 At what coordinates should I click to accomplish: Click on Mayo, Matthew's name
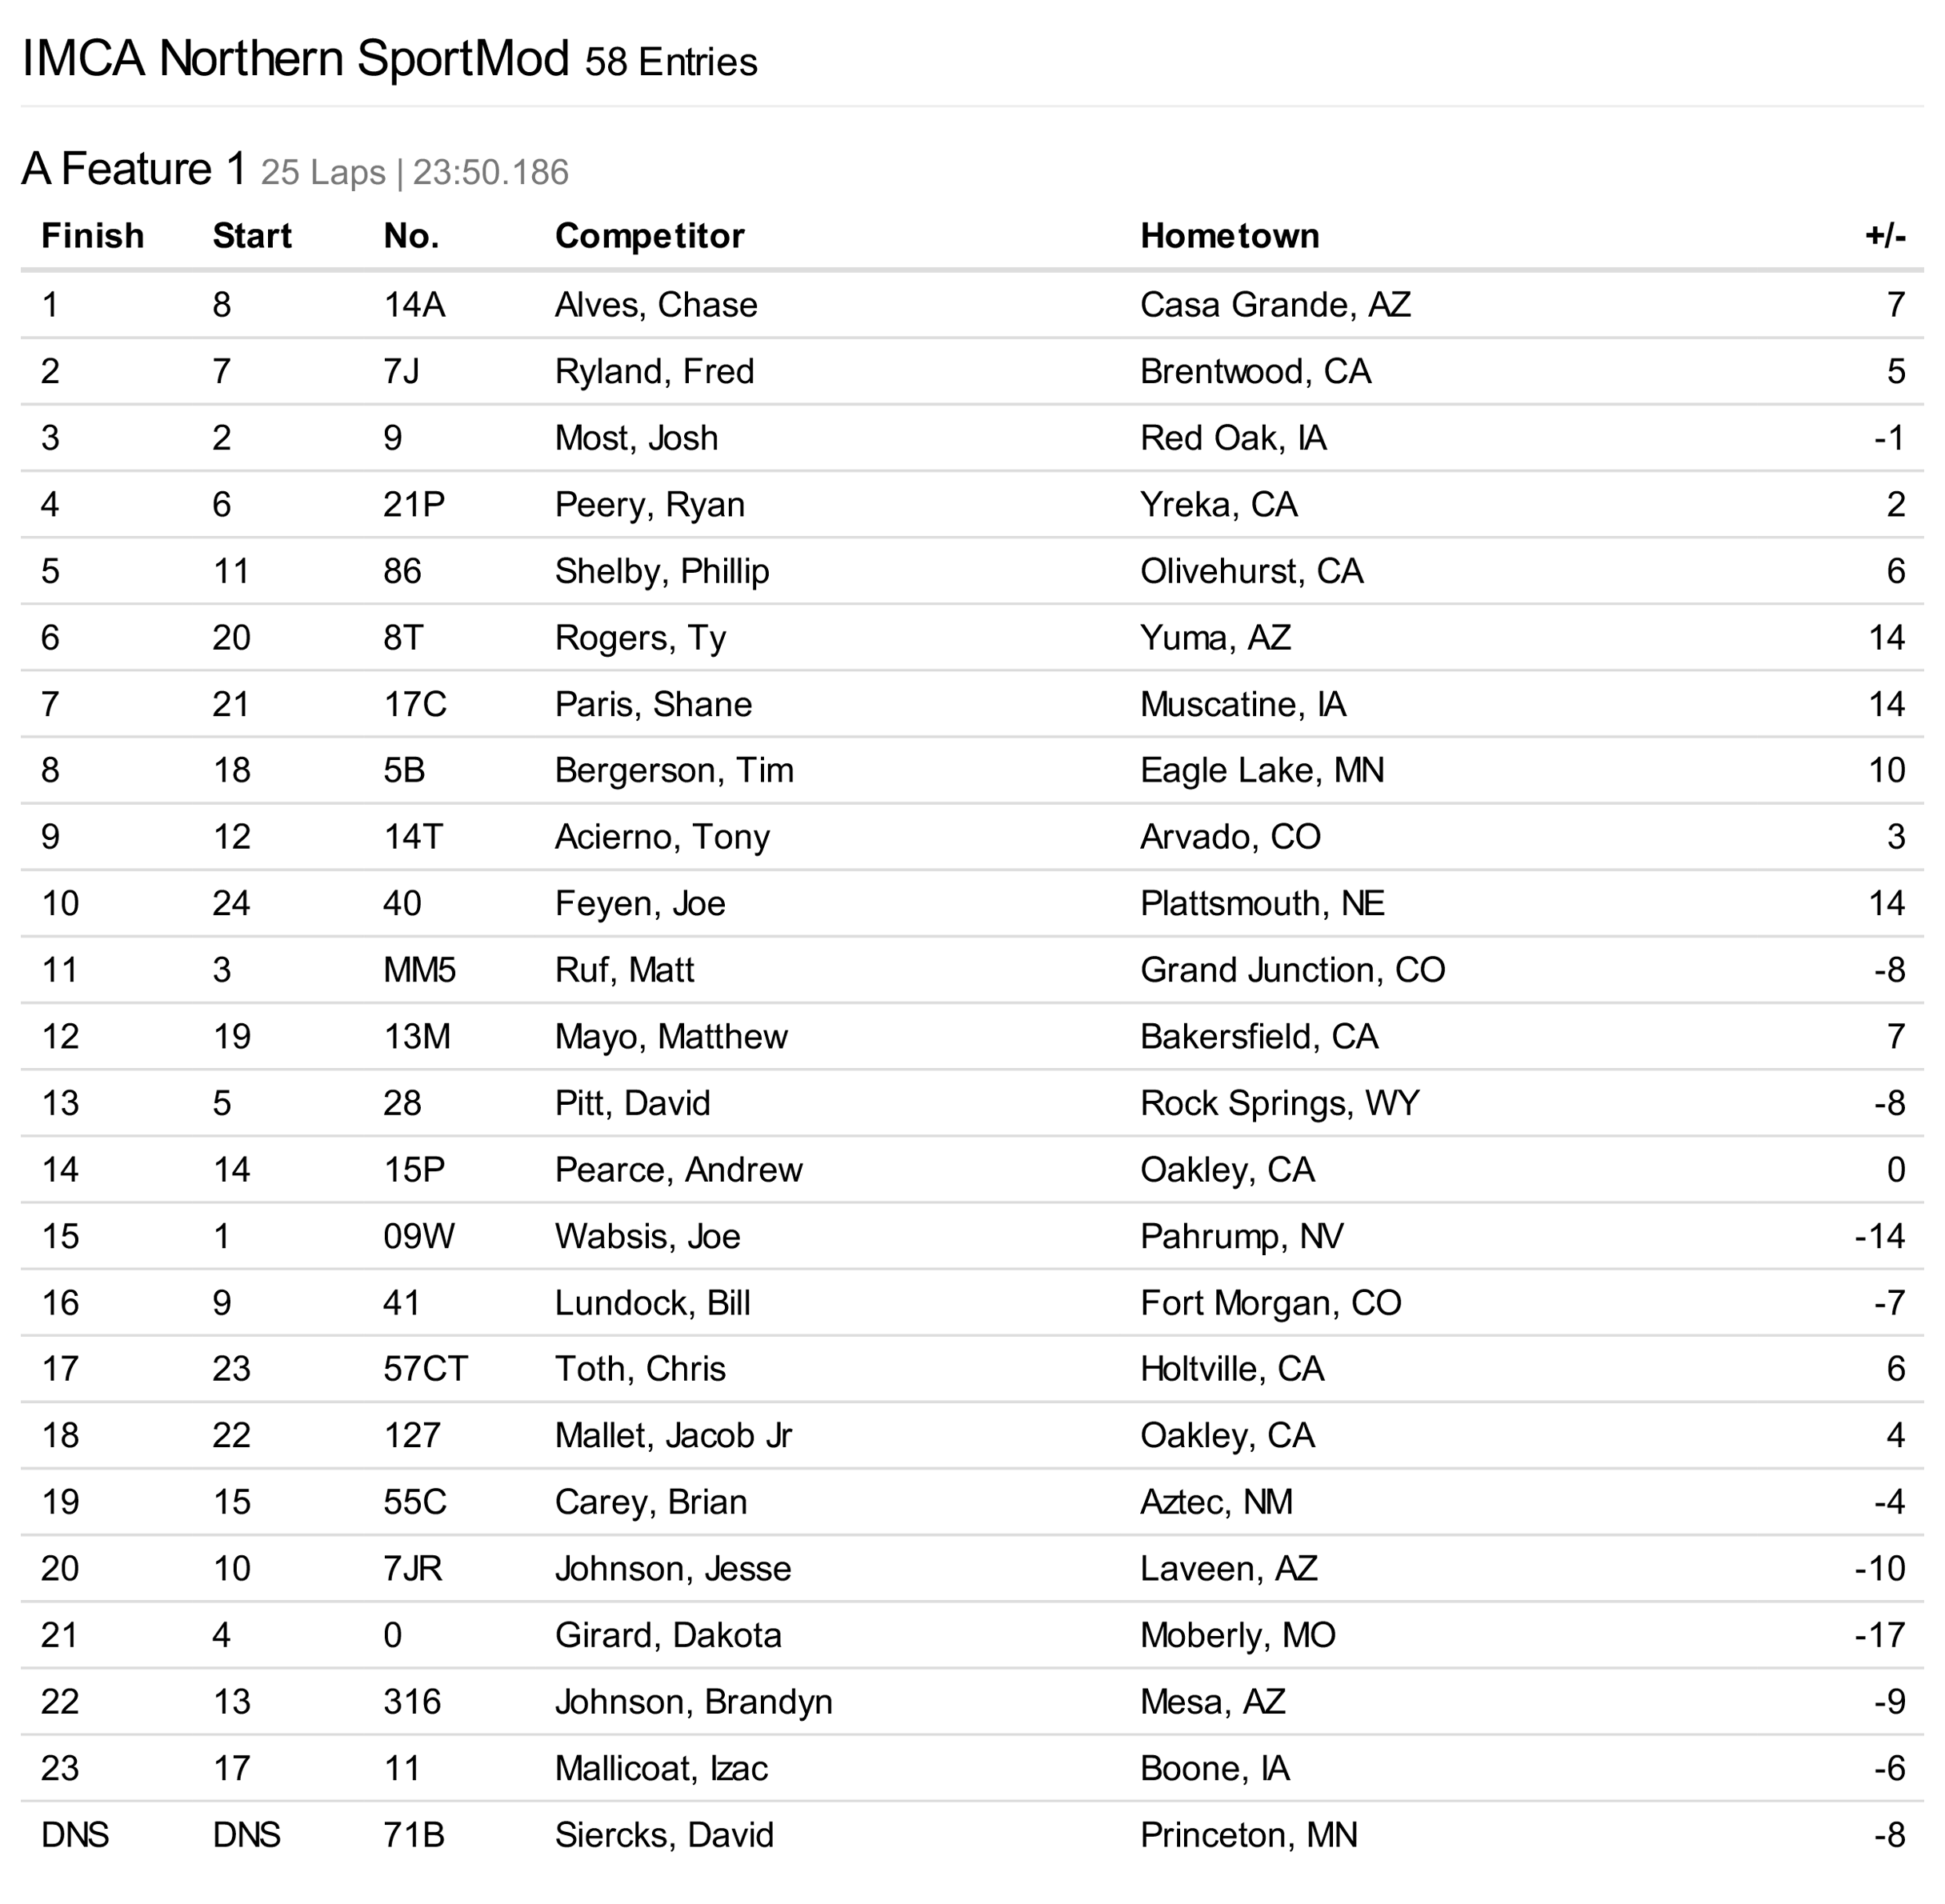click(x=671, y=1037)
